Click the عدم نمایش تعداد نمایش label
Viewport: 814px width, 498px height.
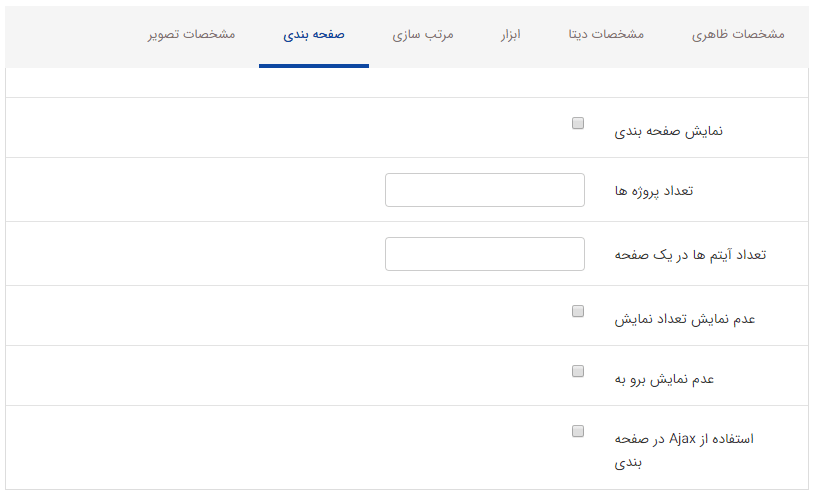[684, 319]
